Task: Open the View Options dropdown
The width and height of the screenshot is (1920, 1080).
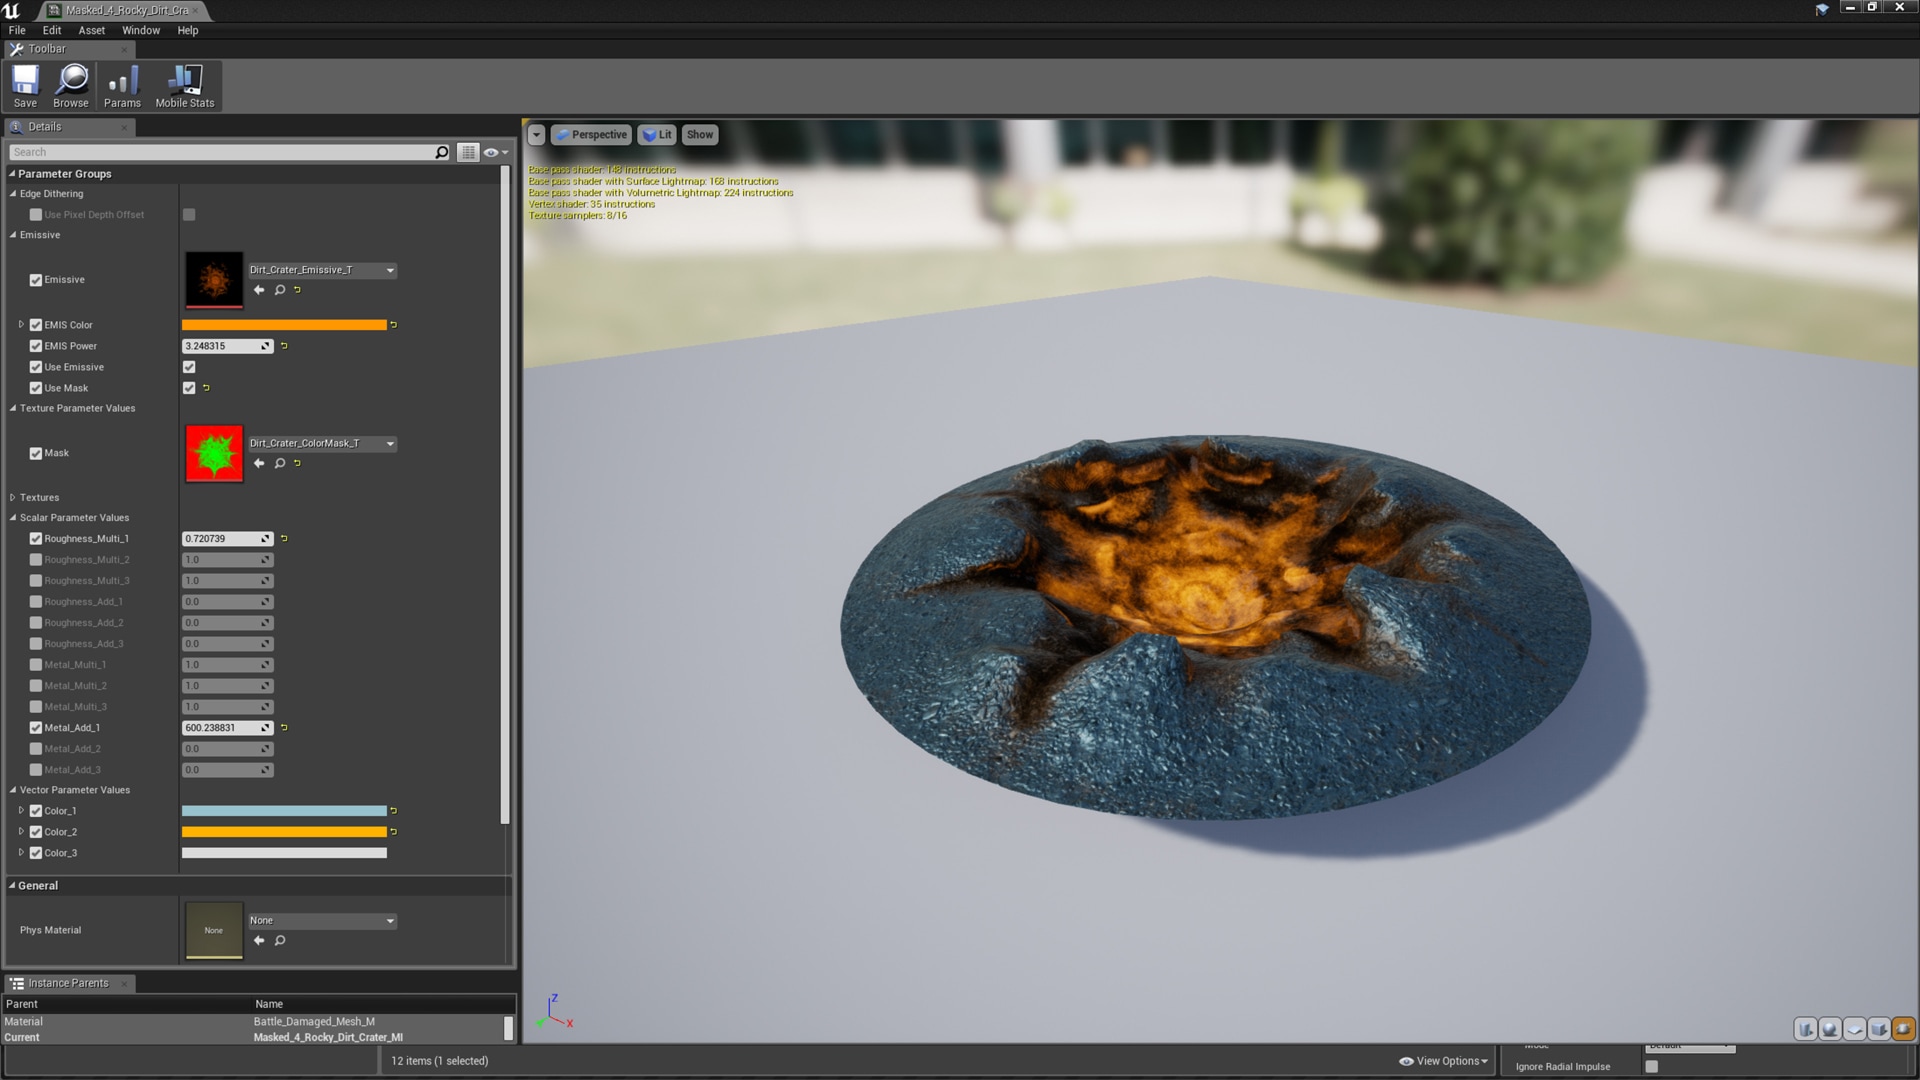Action: 1444,1061
